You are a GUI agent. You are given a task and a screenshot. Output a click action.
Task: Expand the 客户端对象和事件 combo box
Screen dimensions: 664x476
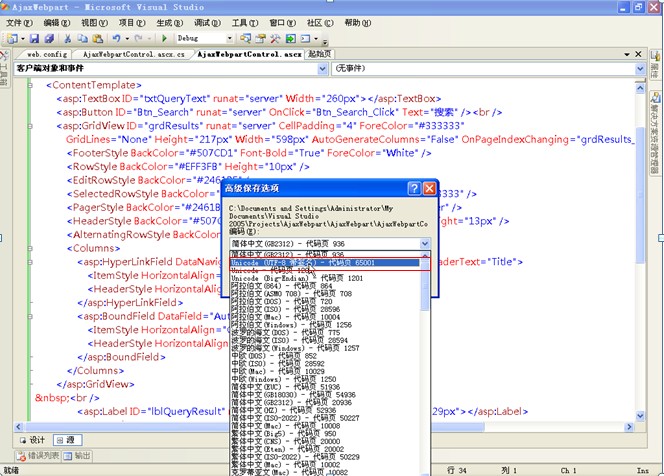pyautogui.click(x=322, y=68)
